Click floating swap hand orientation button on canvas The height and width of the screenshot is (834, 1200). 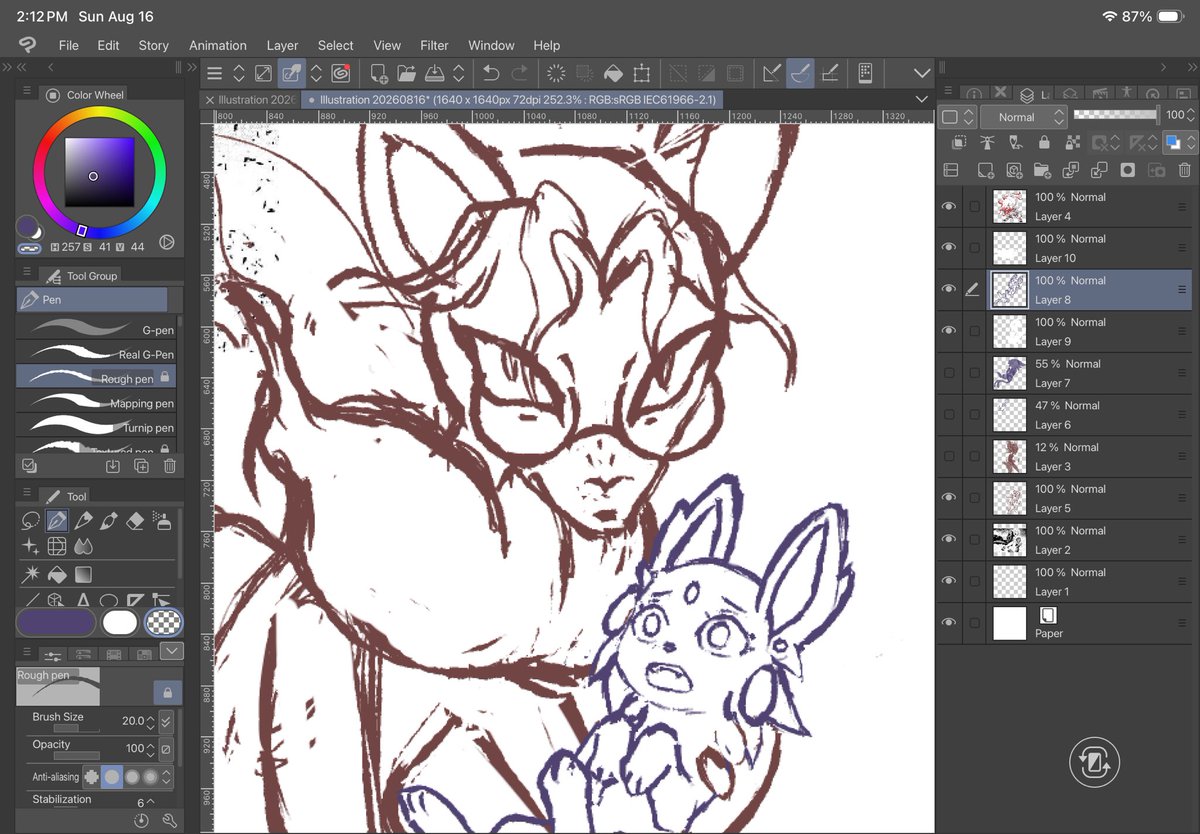pyautogui.click(x=1093, y=764)
